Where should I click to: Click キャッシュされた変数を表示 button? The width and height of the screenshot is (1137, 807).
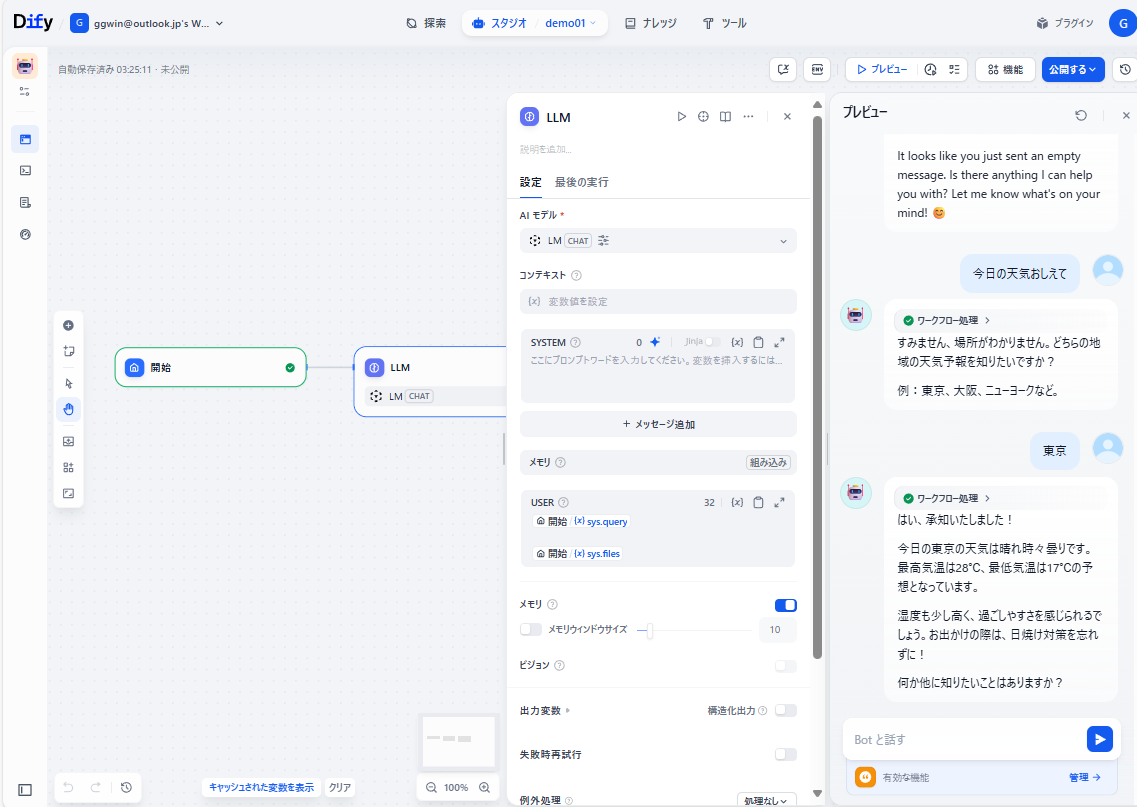[x=261, y=787]
